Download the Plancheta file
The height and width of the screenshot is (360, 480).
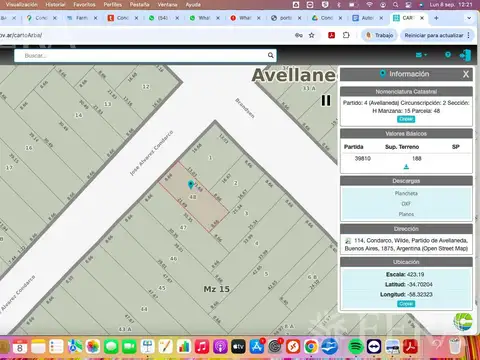[406, 193]
